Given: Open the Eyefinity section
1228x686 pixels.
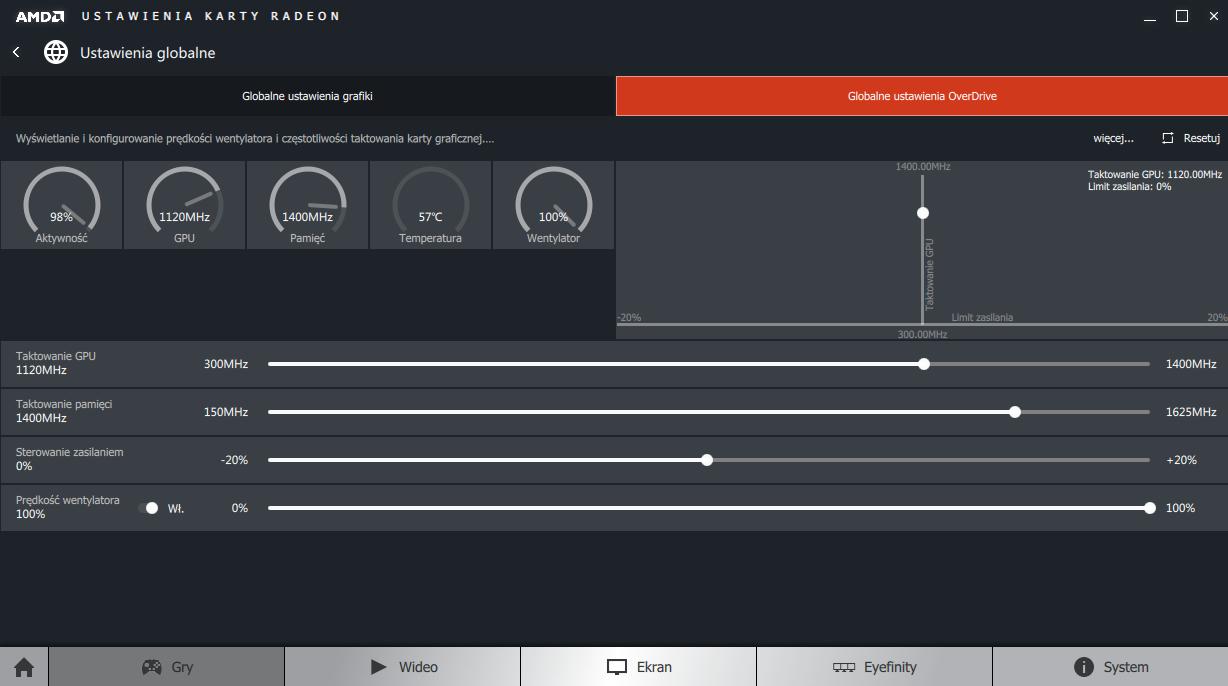Looking at the screenshot, I should [874, 667].
